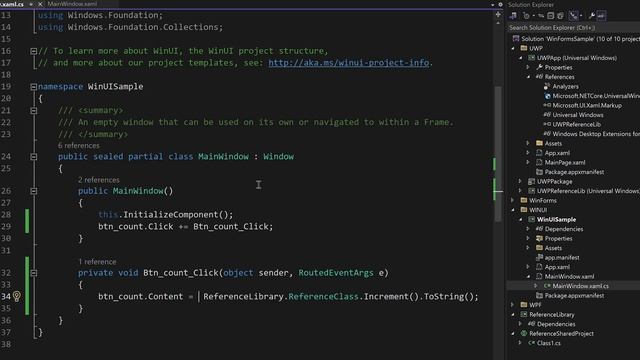Collapse the References node under UWPApp

tap(528, 77)
